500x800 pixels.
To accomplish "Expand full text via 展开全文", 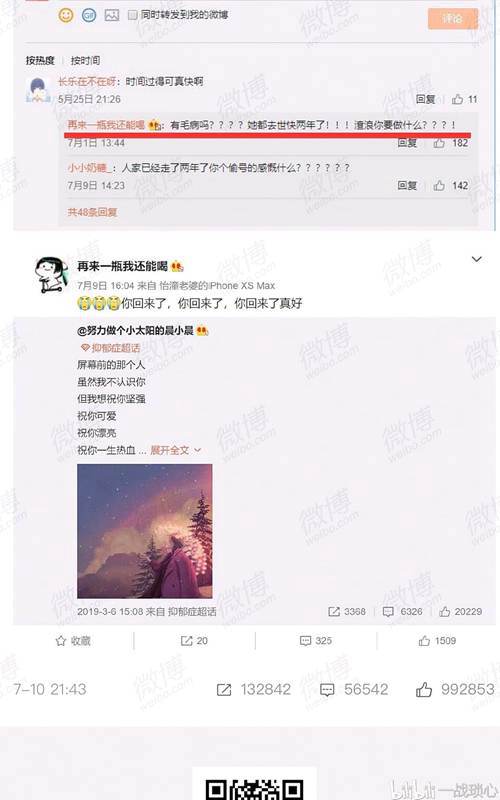I will point(175,450).
